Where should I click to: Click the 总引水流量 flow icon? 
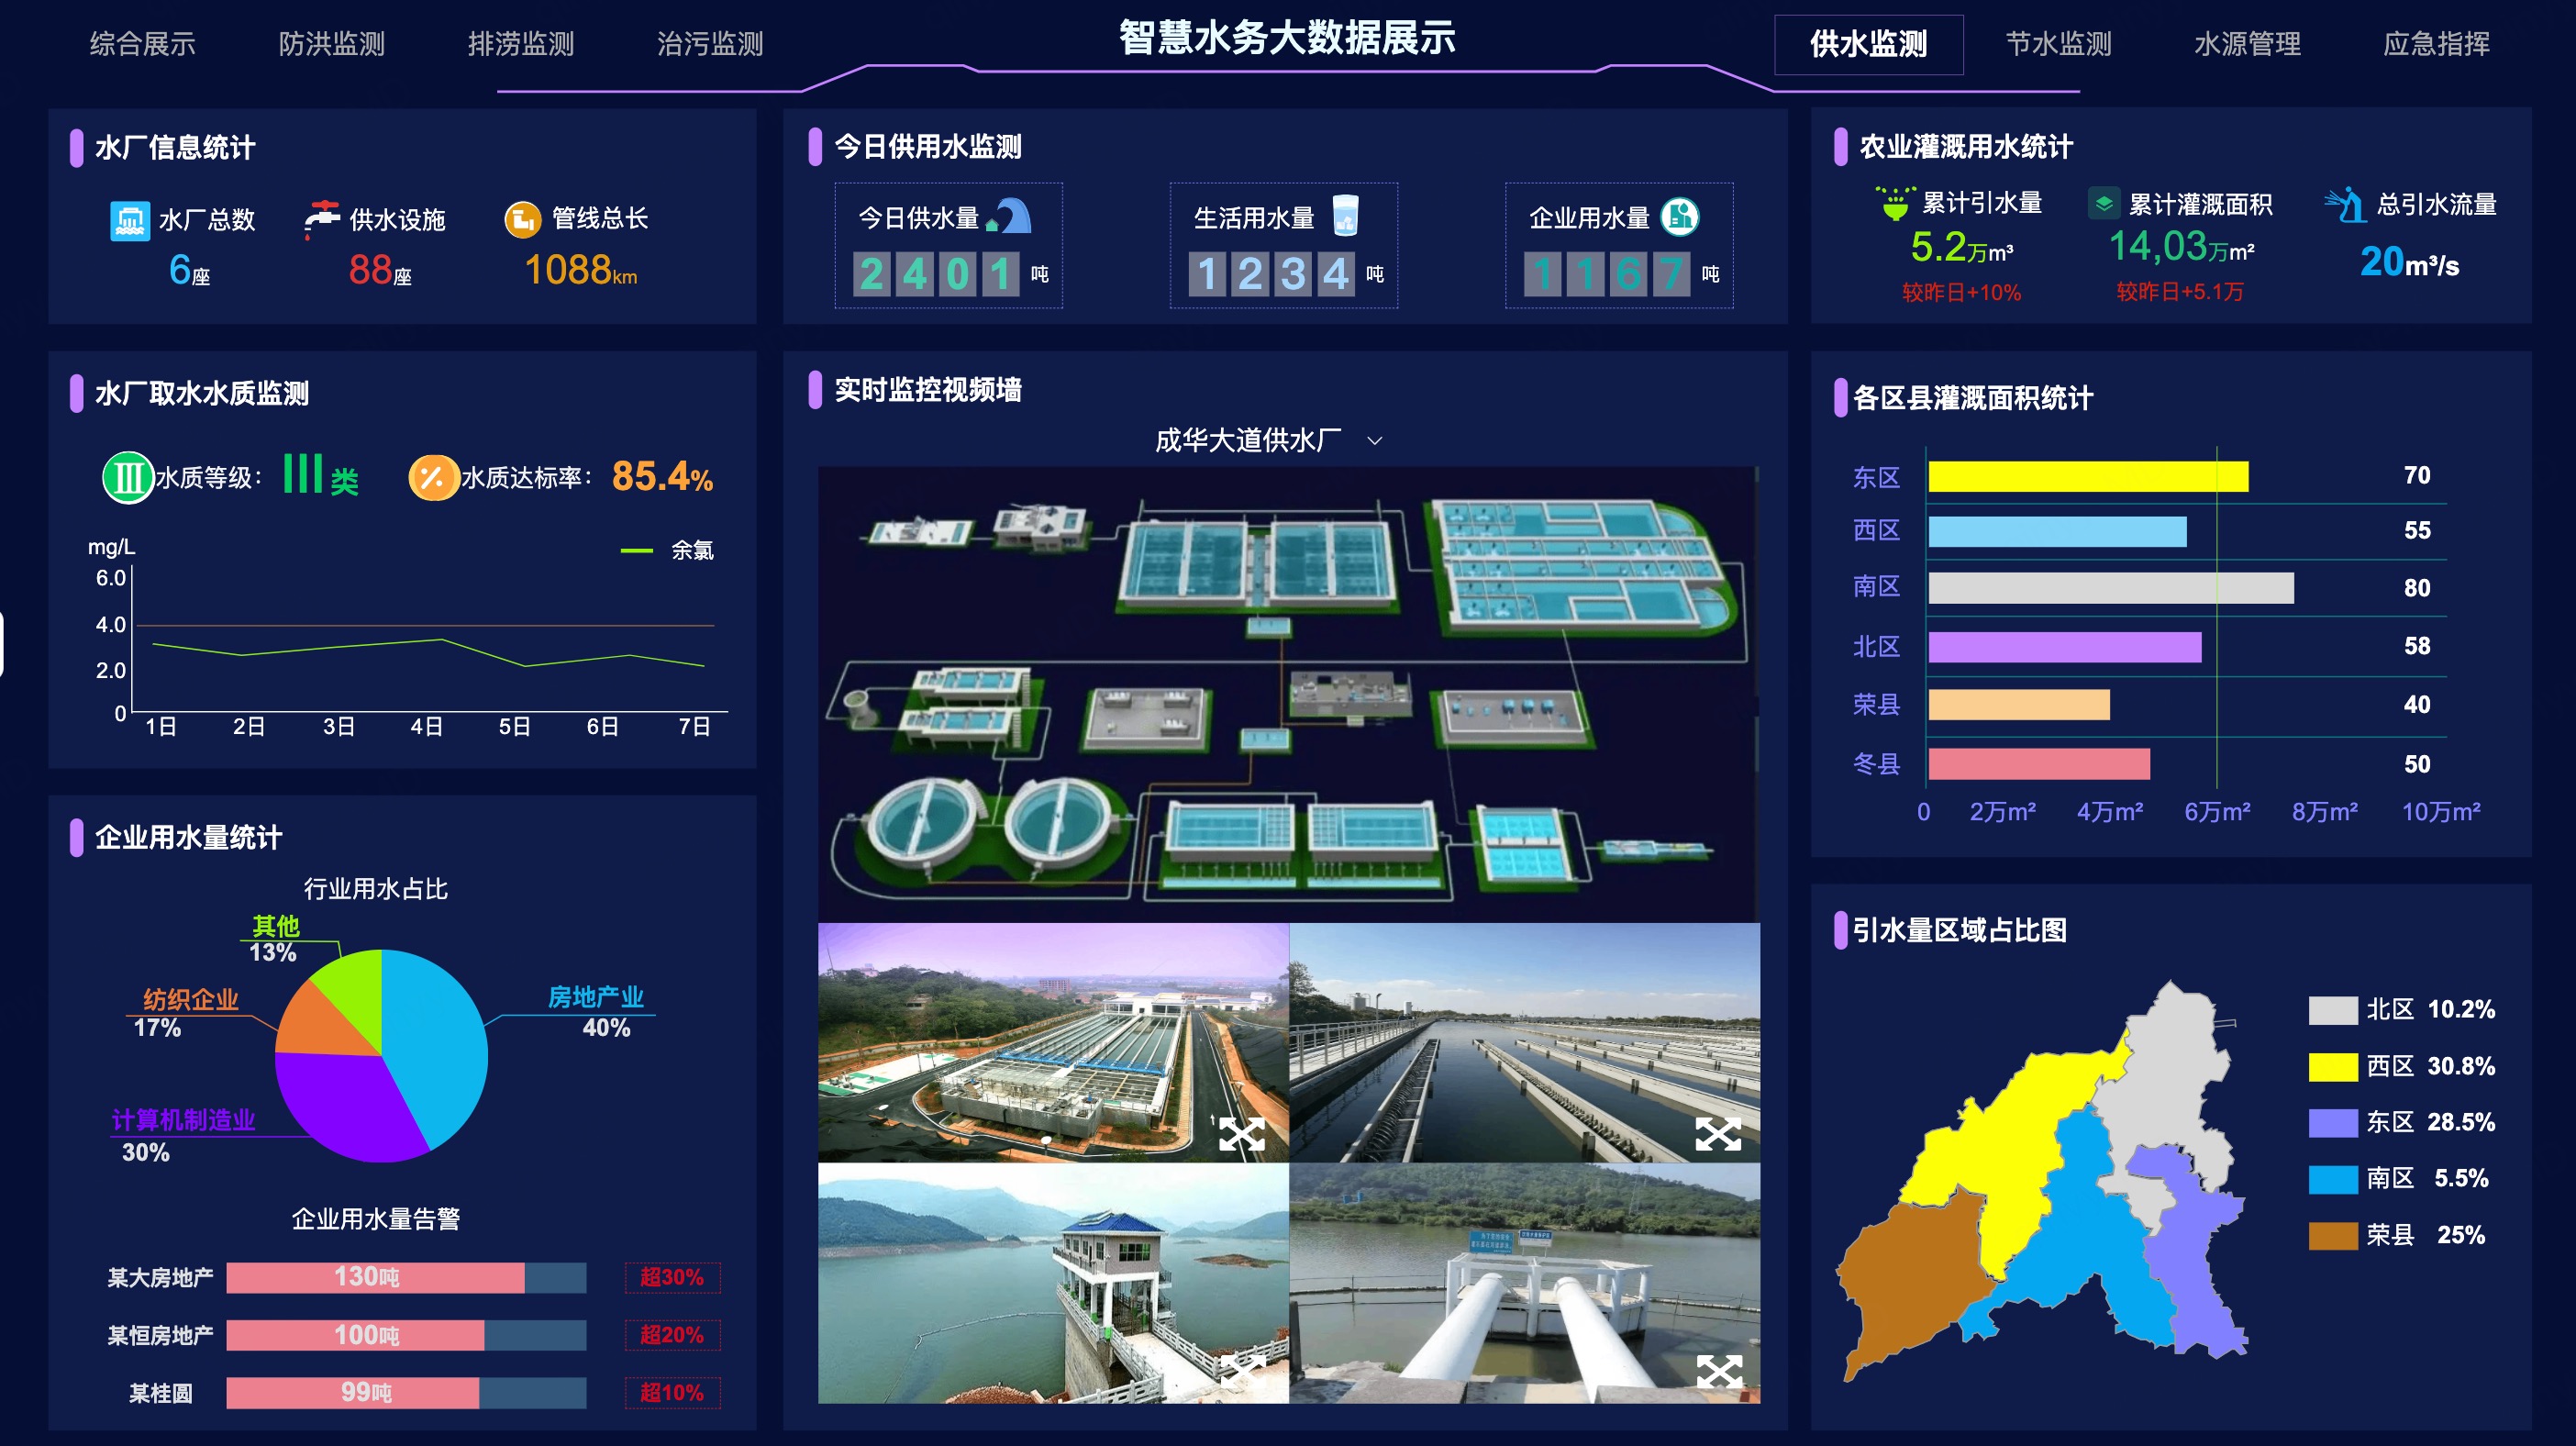click(2345, 205)
